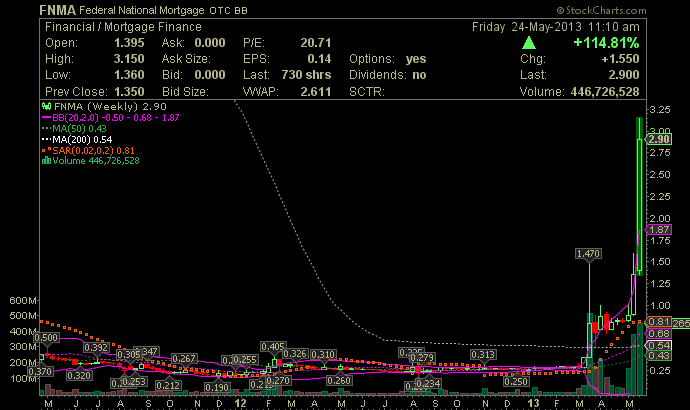Select the VWAP value 2.611

tap(316, 92)
